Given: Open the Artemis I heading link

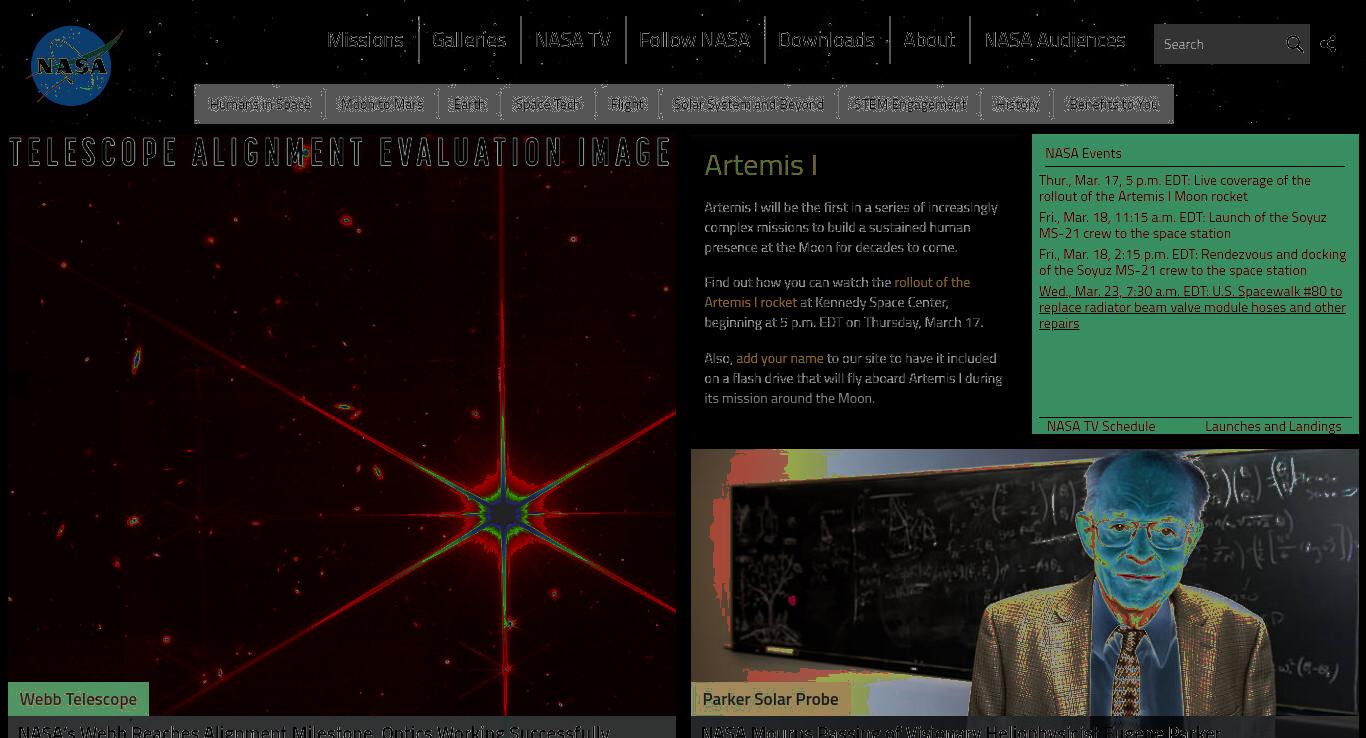Looking at the screenshot, I should click(x=761, y=165).
